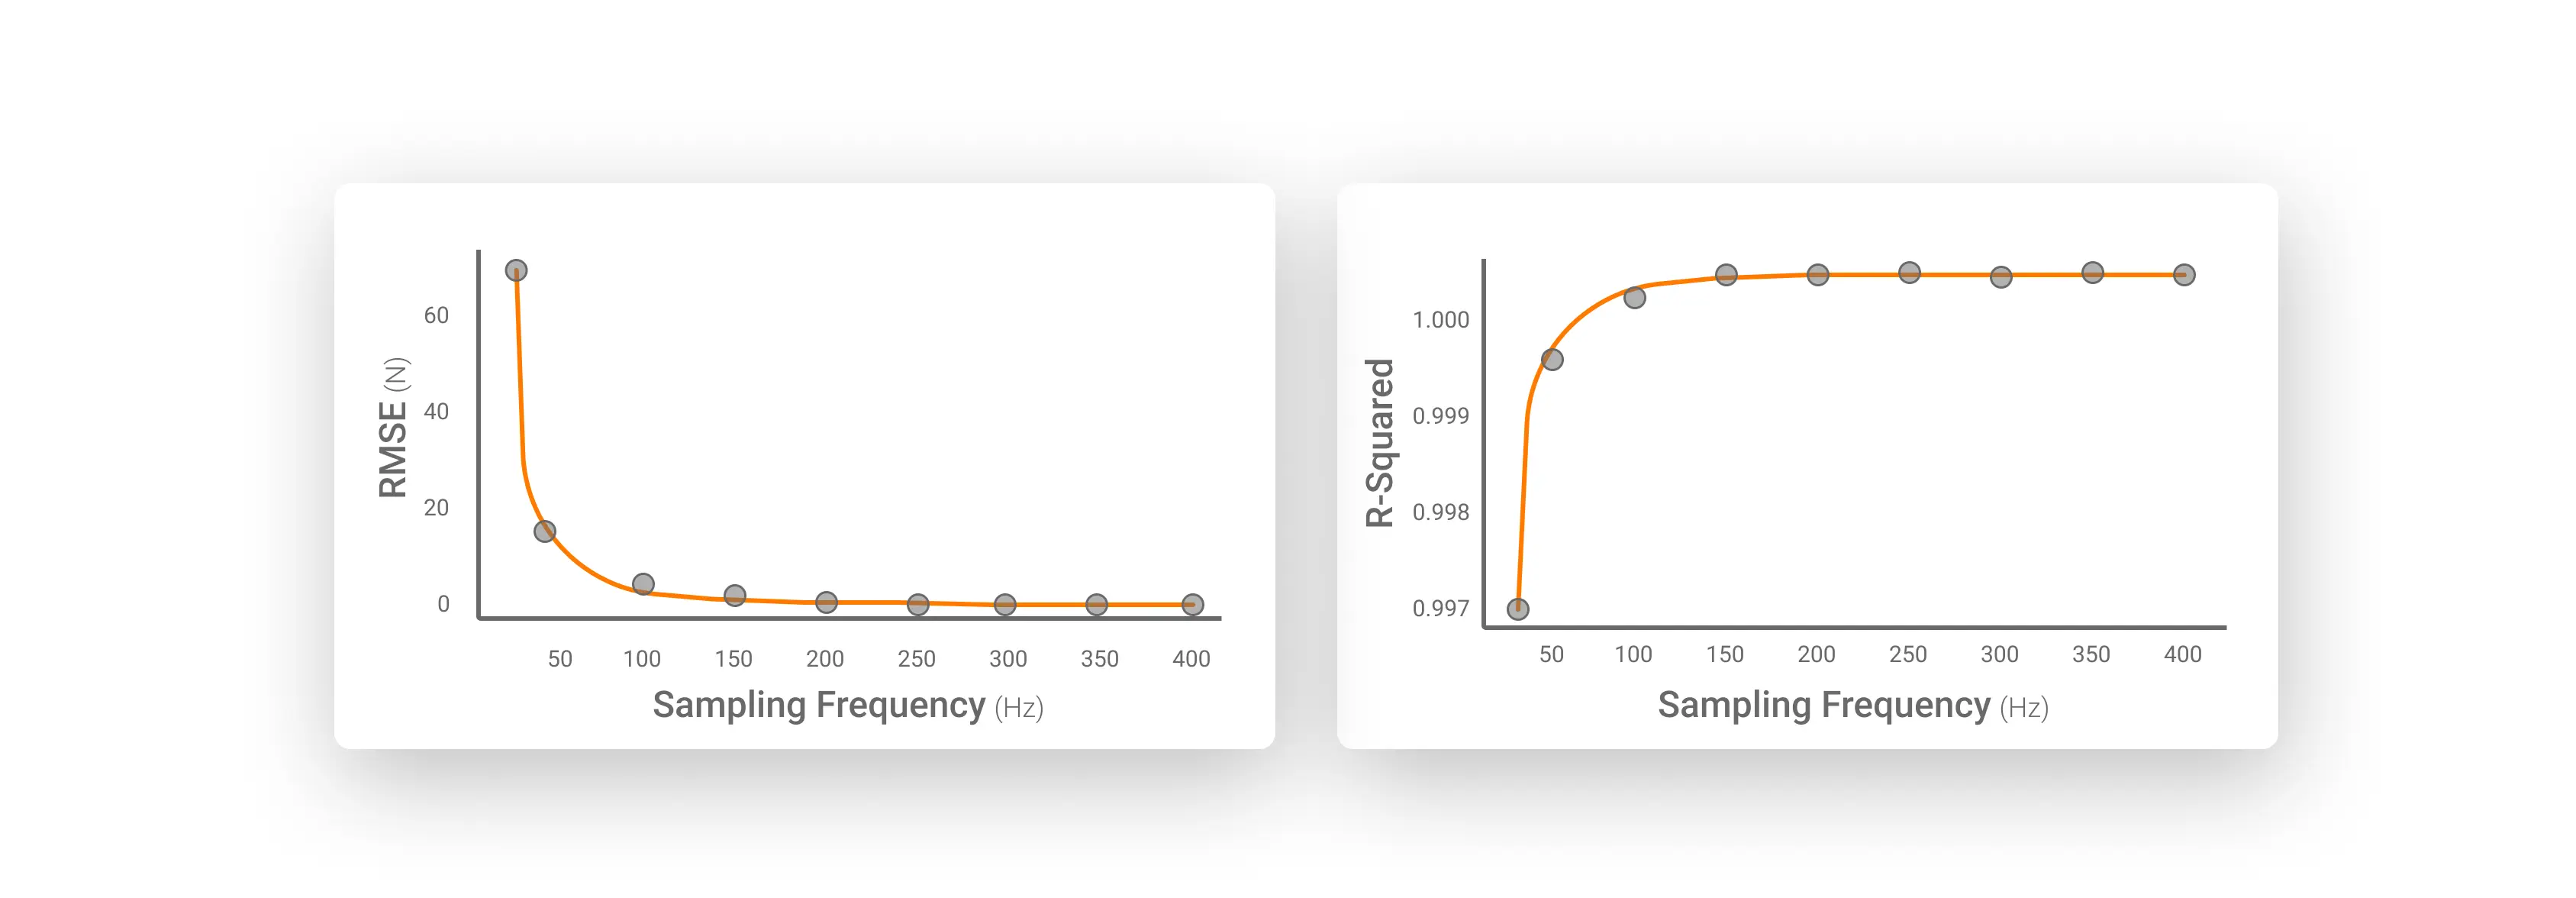Click the 0.999 tick label on R-Squared axis
Image resolution: width=2576 pixels, height=898 pixels.
[x=1440, y=415]
